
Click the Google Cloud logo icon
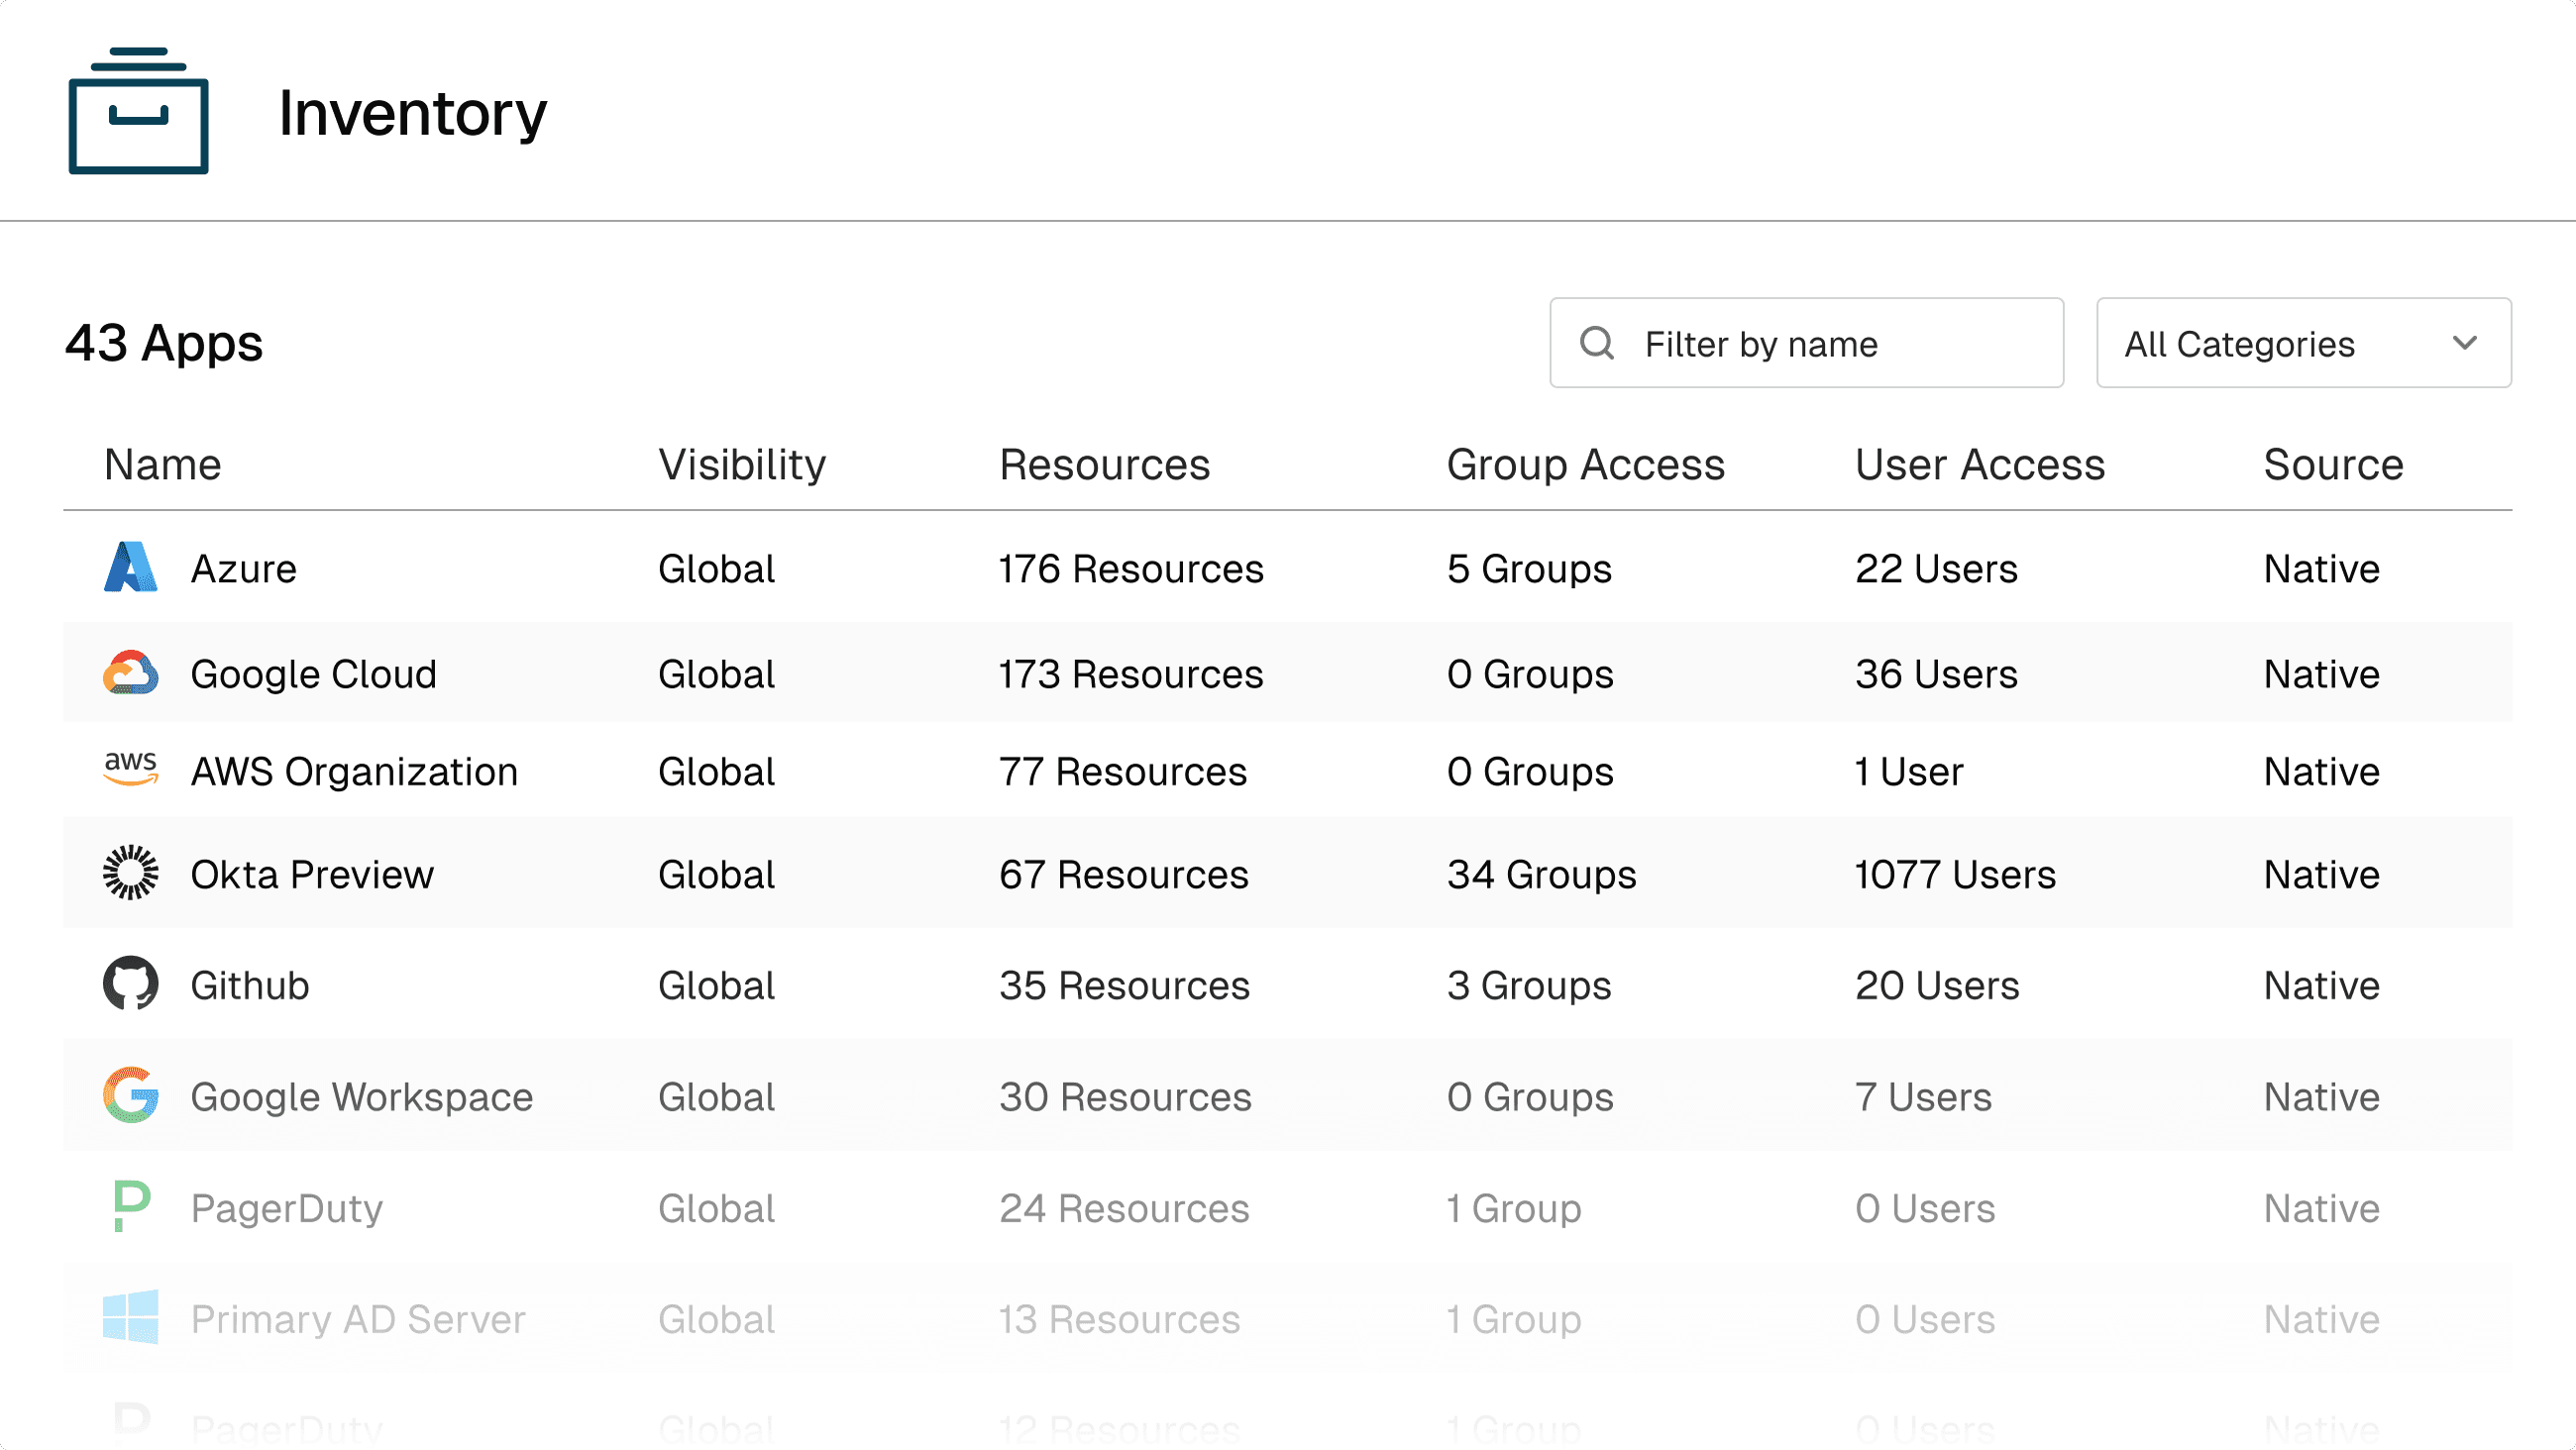131,673
